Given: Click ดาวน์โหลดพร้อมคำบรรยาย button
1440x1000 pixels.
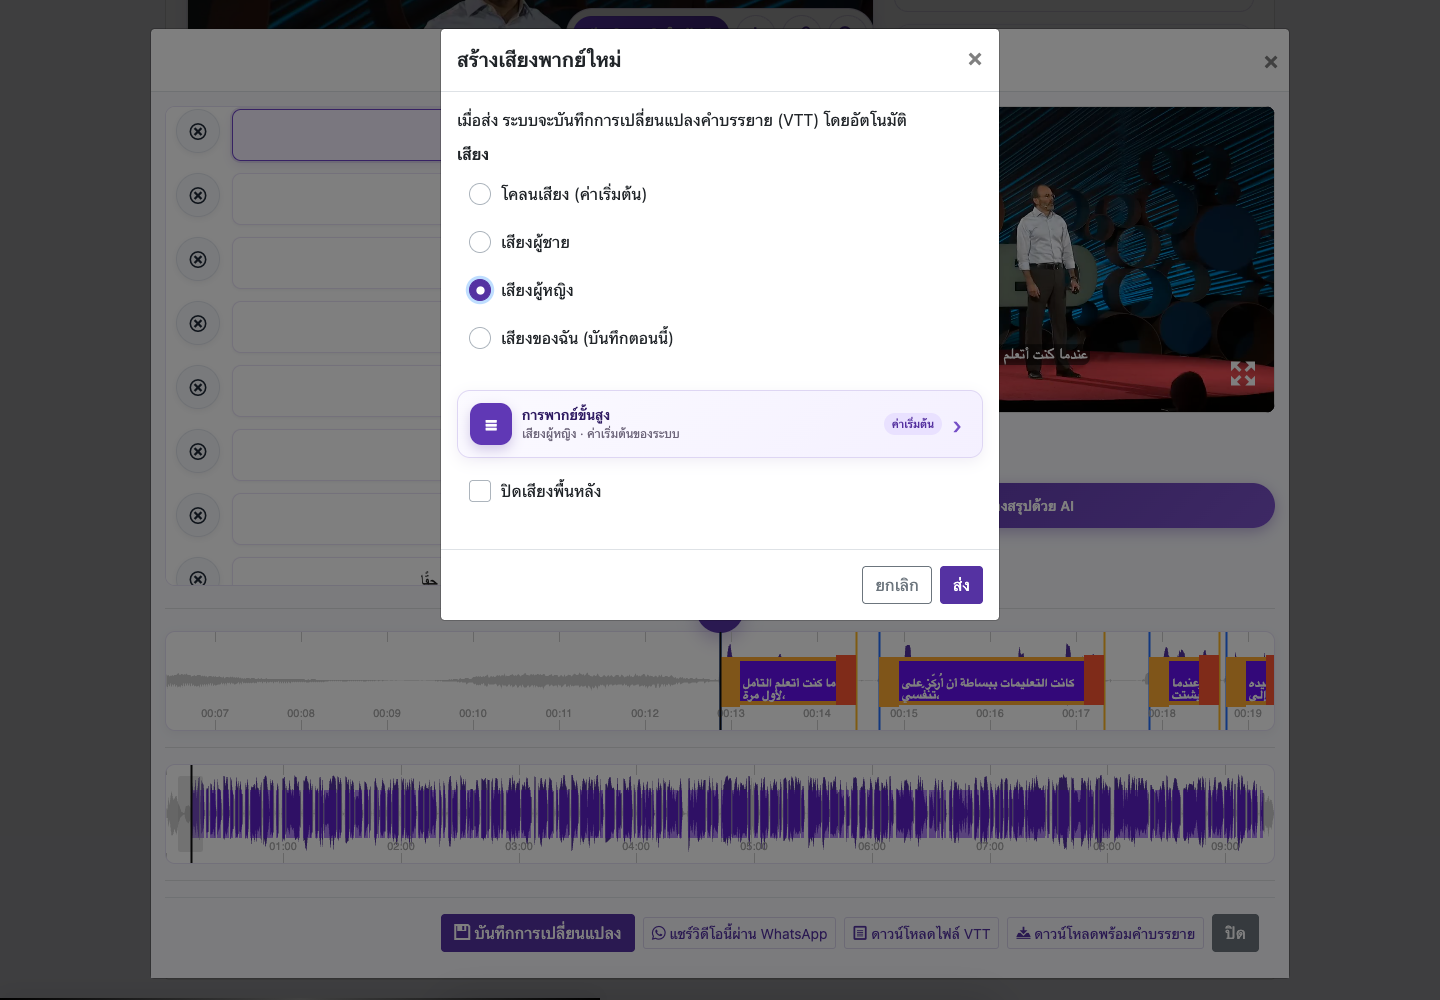Looking at the screenshot, I should (x=1105, y=933).
